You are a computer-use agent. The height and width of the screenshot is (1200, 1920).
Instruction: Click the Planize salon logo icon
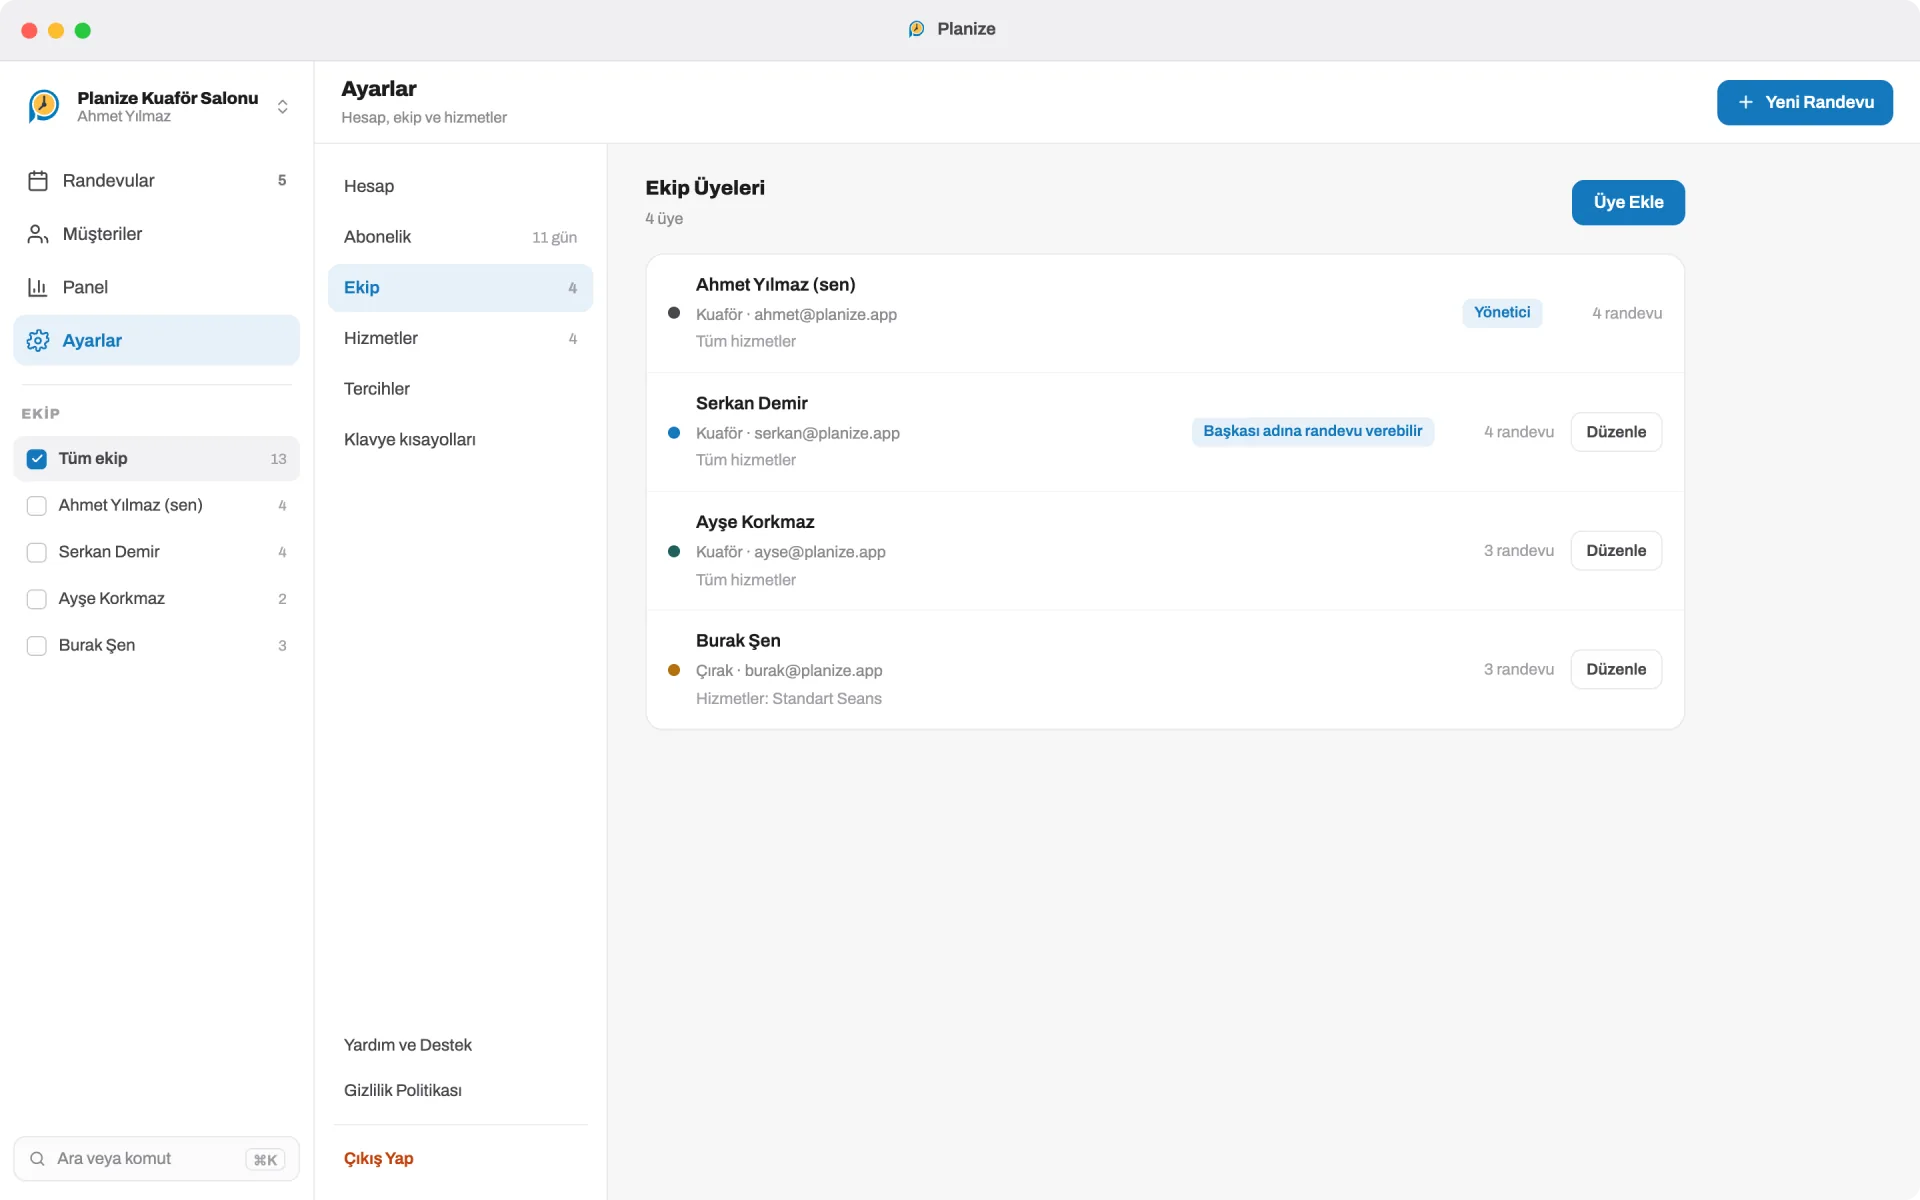pyautogui.click(x=43, y=105)
